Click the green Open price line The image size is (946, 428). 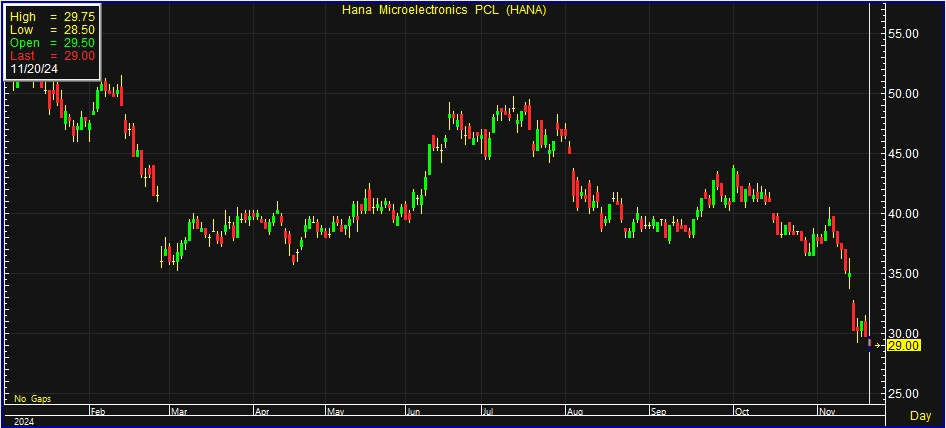pyautogui.click(x=52, y=43)
